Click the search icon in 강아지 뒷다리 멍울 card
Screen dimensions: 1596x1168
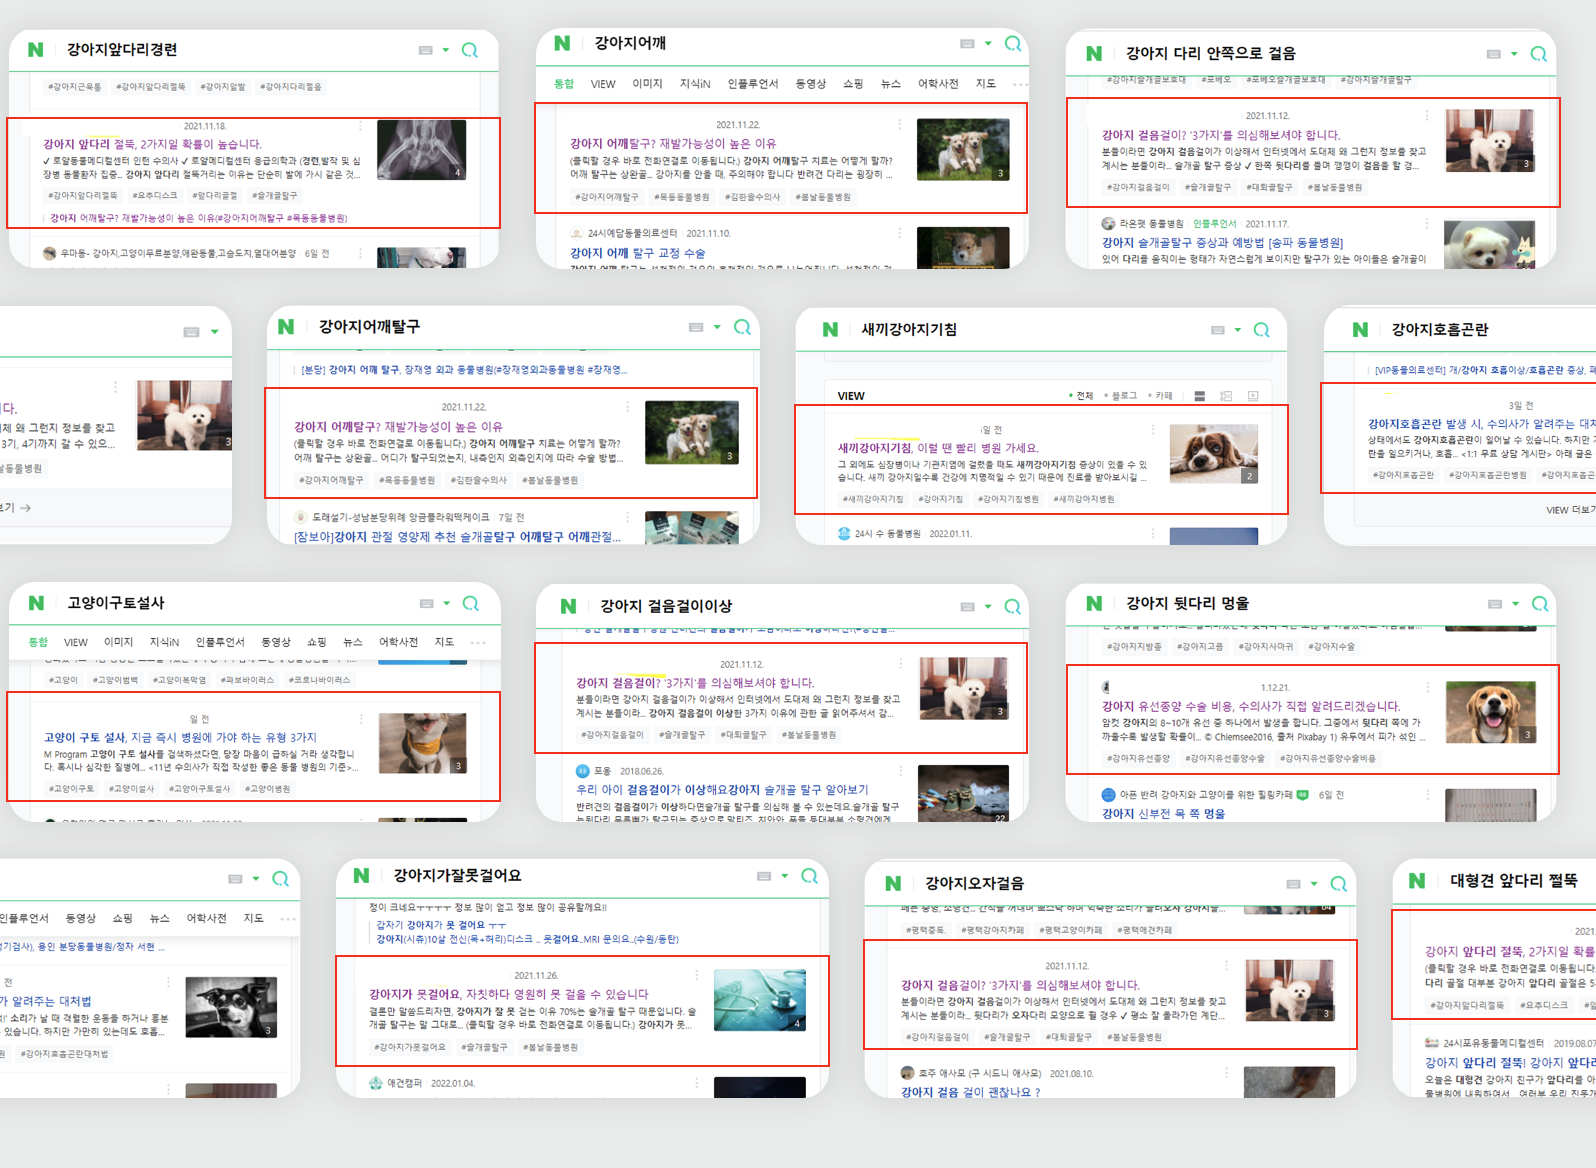1539,603
